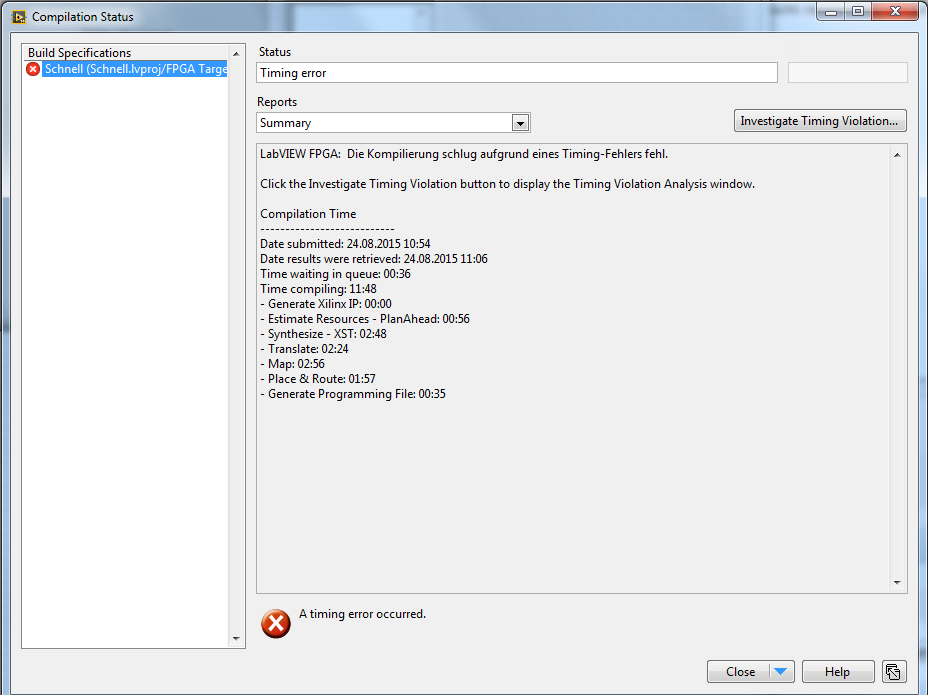Maximize the Compilation Status window
This screenshot has height=695, width=929.
pos(857,11)
